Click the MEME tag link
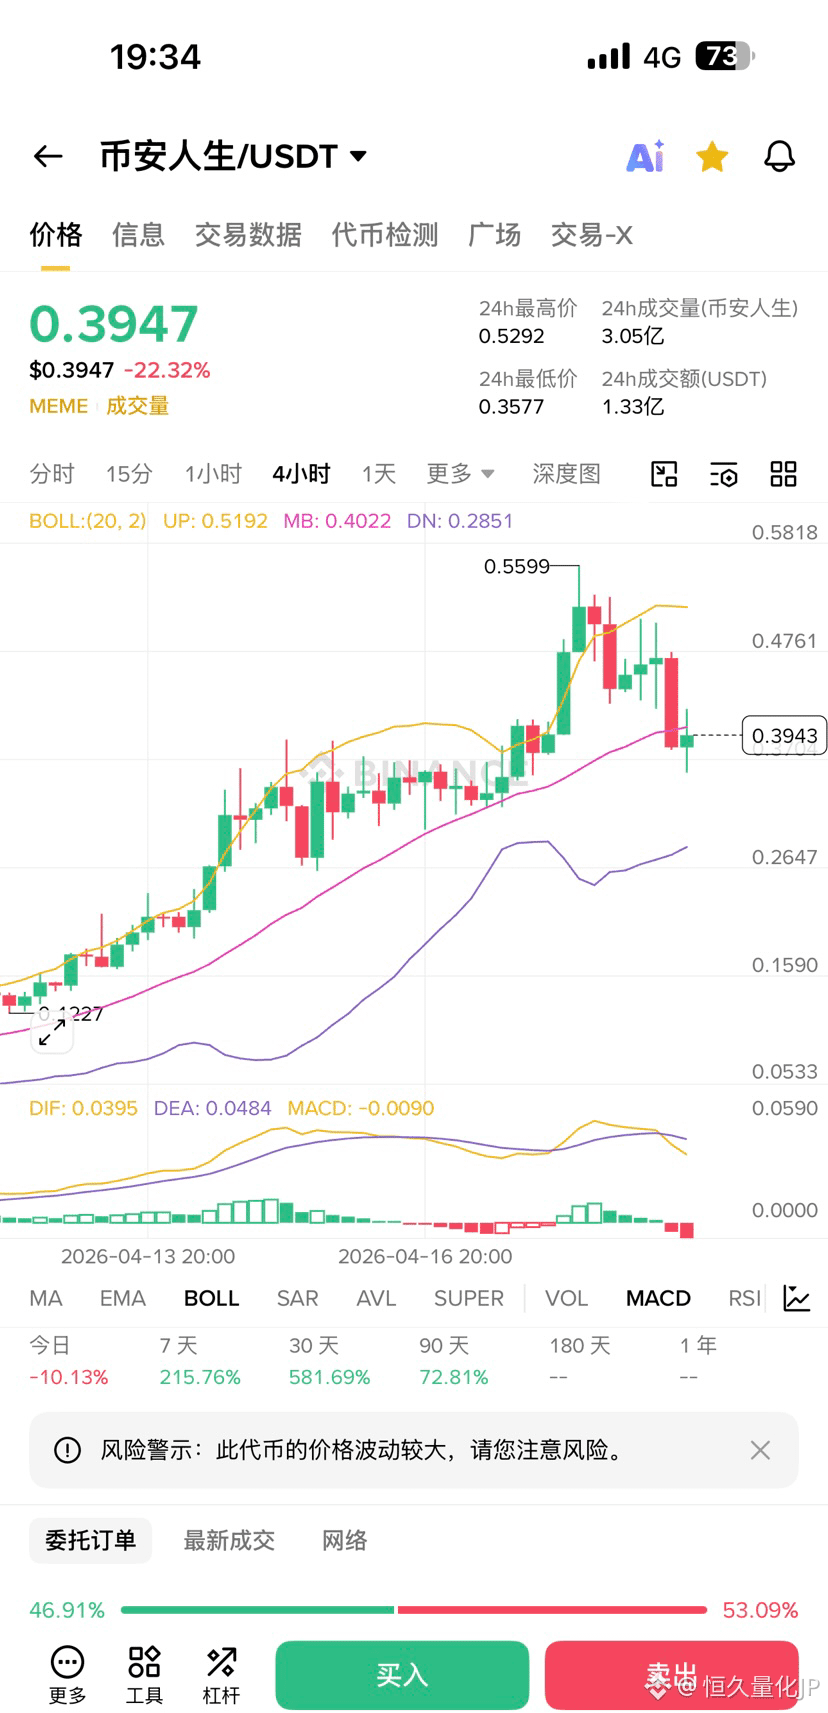 (59, 406)
